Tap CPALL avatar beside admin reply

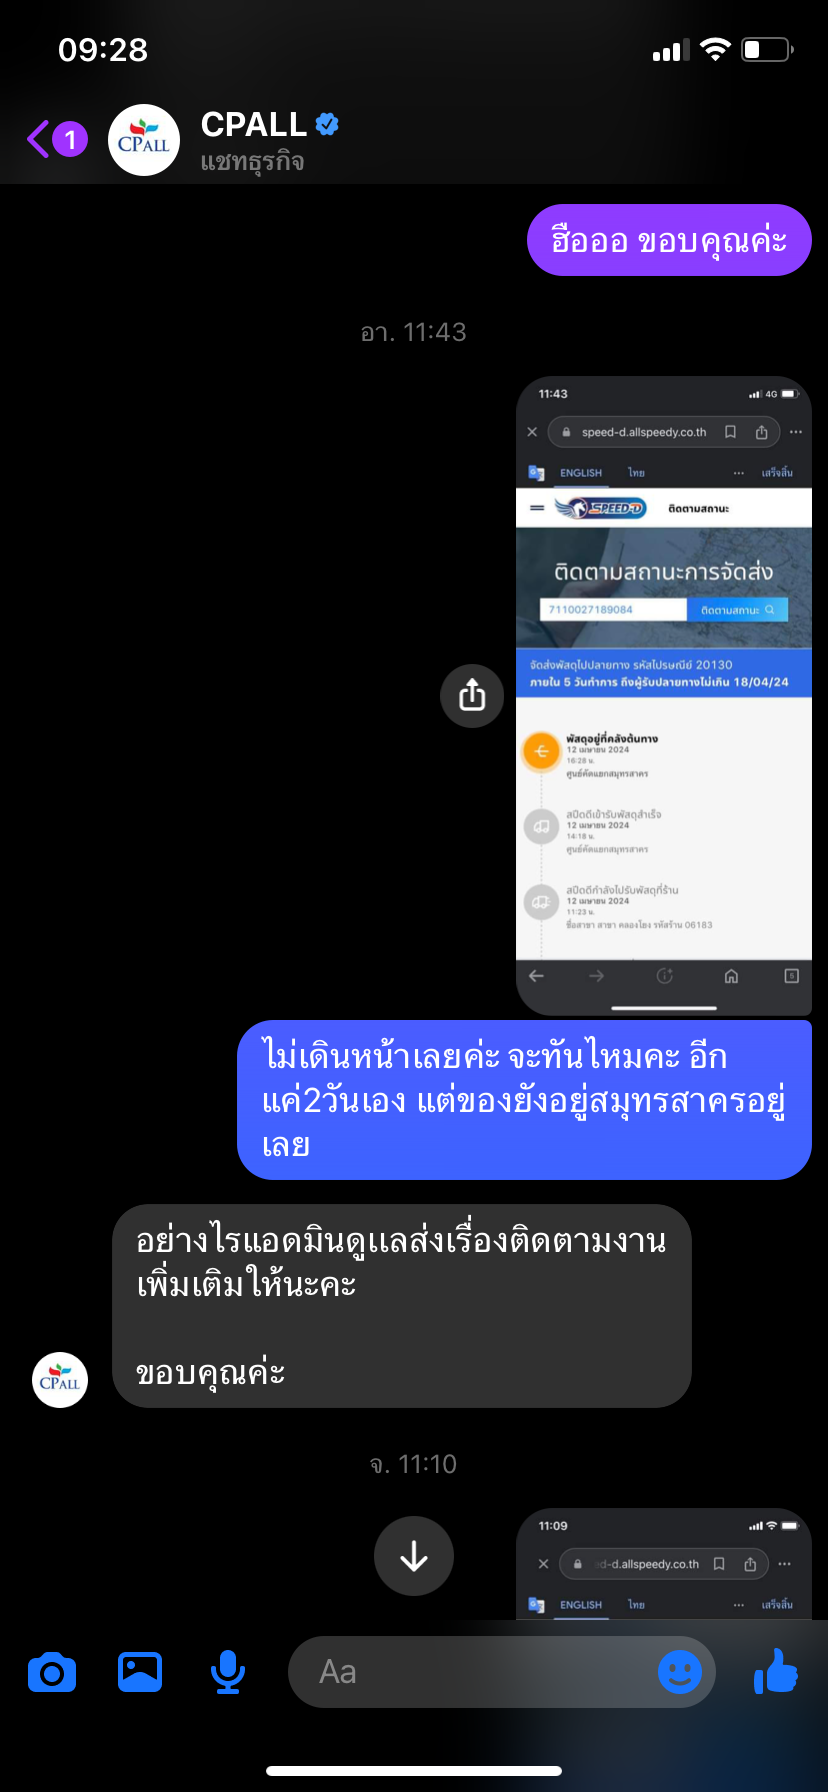coord(60,1380)
